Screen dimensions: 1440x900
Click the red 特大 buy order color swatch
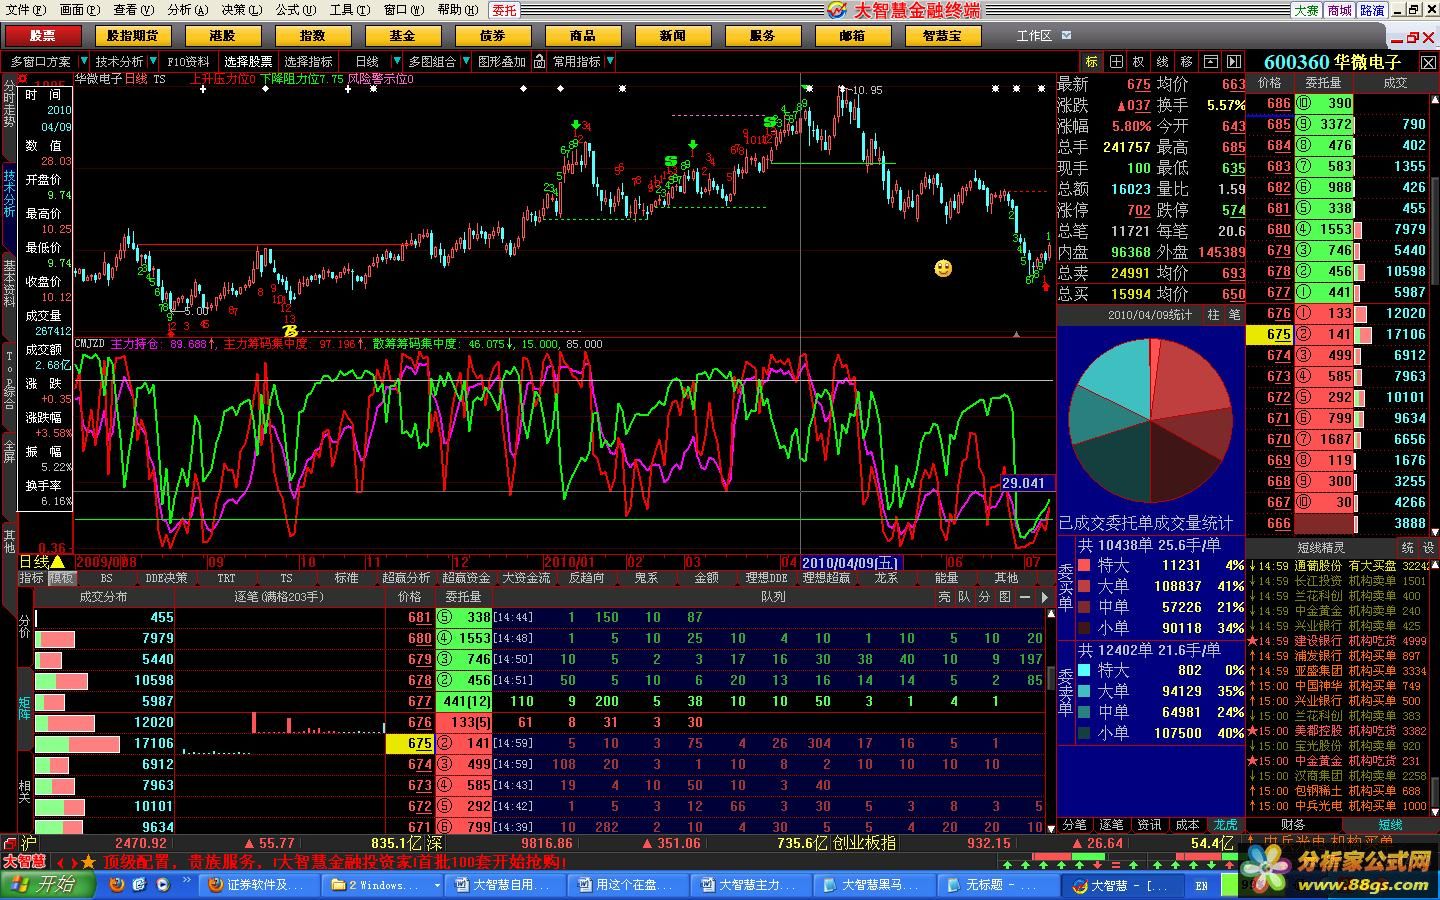[x=1085, y=566]
